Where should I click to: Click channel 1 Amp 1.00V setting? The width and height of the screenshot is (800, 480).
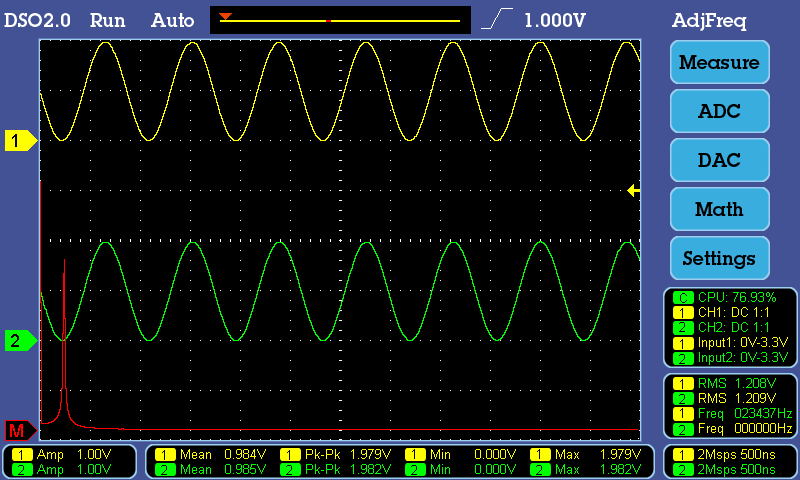coord(74,454)
